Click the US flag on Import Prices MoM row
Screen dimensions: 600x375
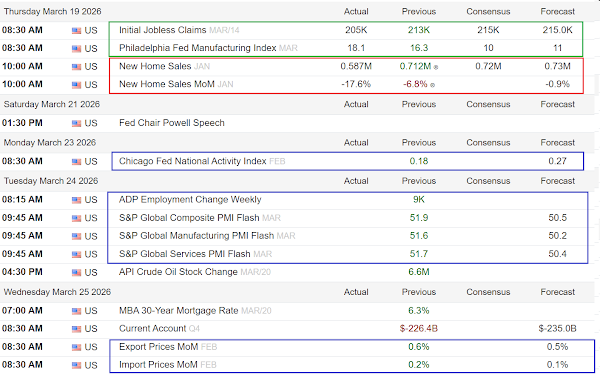point(77,365)
